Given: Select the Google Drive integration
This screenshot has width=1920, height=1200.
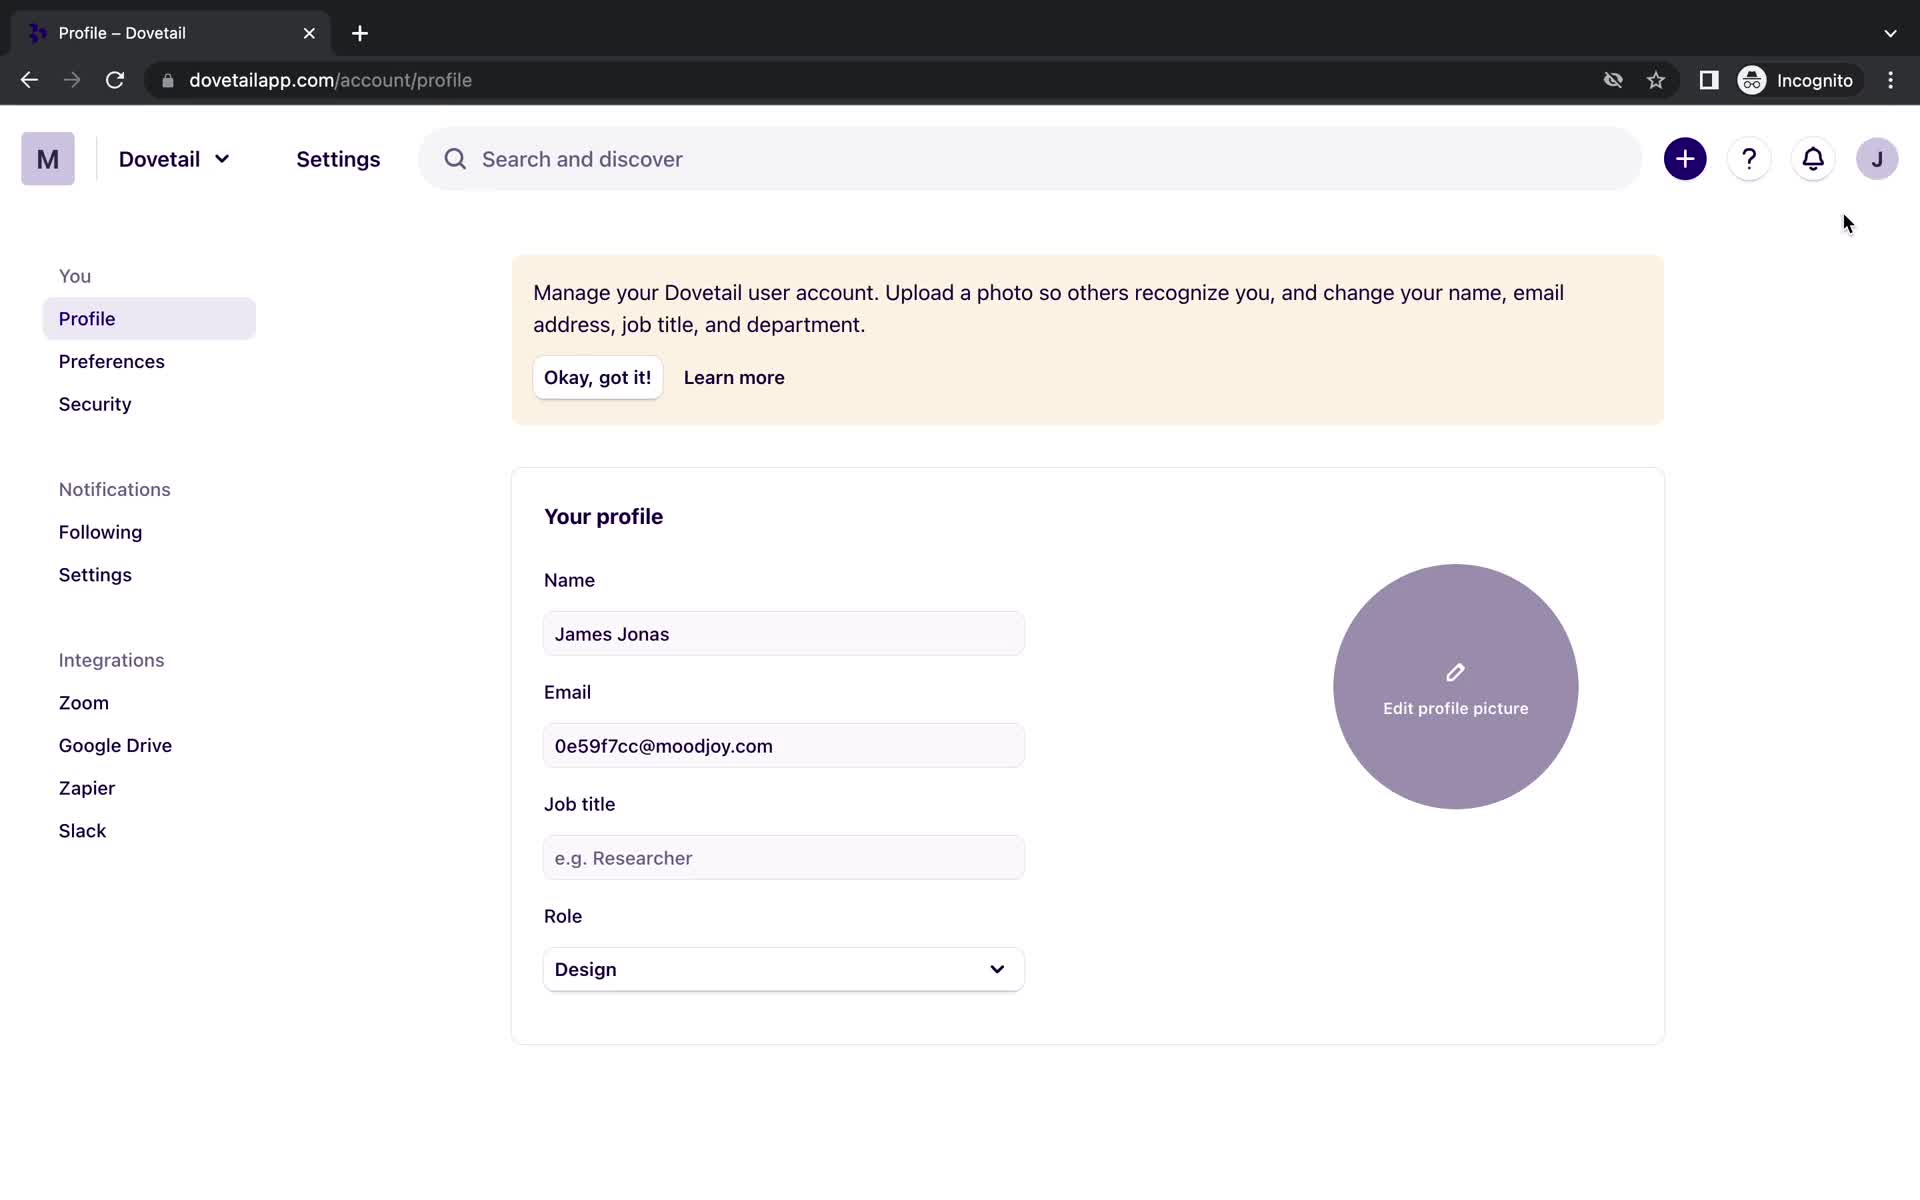Looking at the screenshot, I should (115, 744).
